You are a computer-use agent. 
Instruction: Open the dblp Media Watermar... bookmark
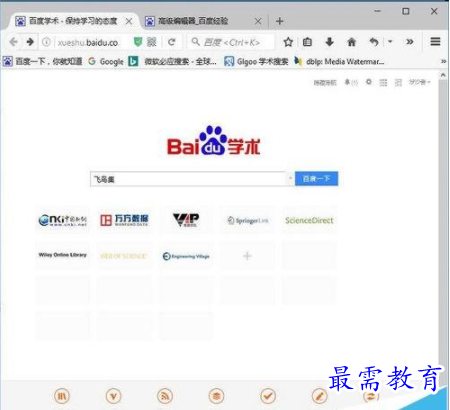click(x=339, y=61)
